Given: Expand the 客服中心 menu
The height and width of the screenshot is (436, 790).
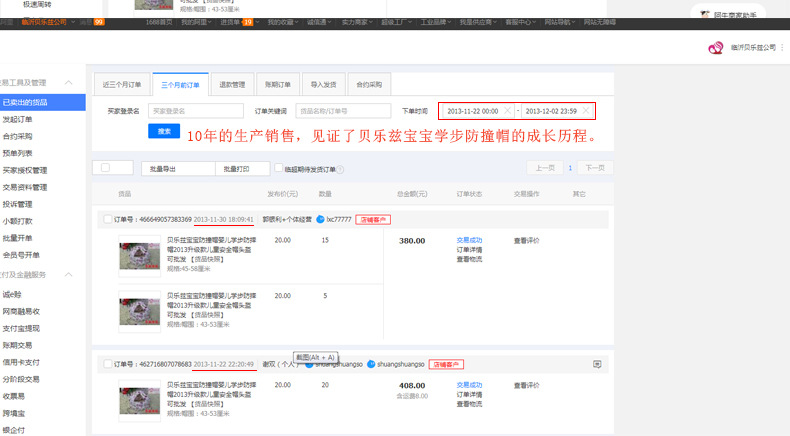Looking at the screenshot, I should (x=521, y=22).
